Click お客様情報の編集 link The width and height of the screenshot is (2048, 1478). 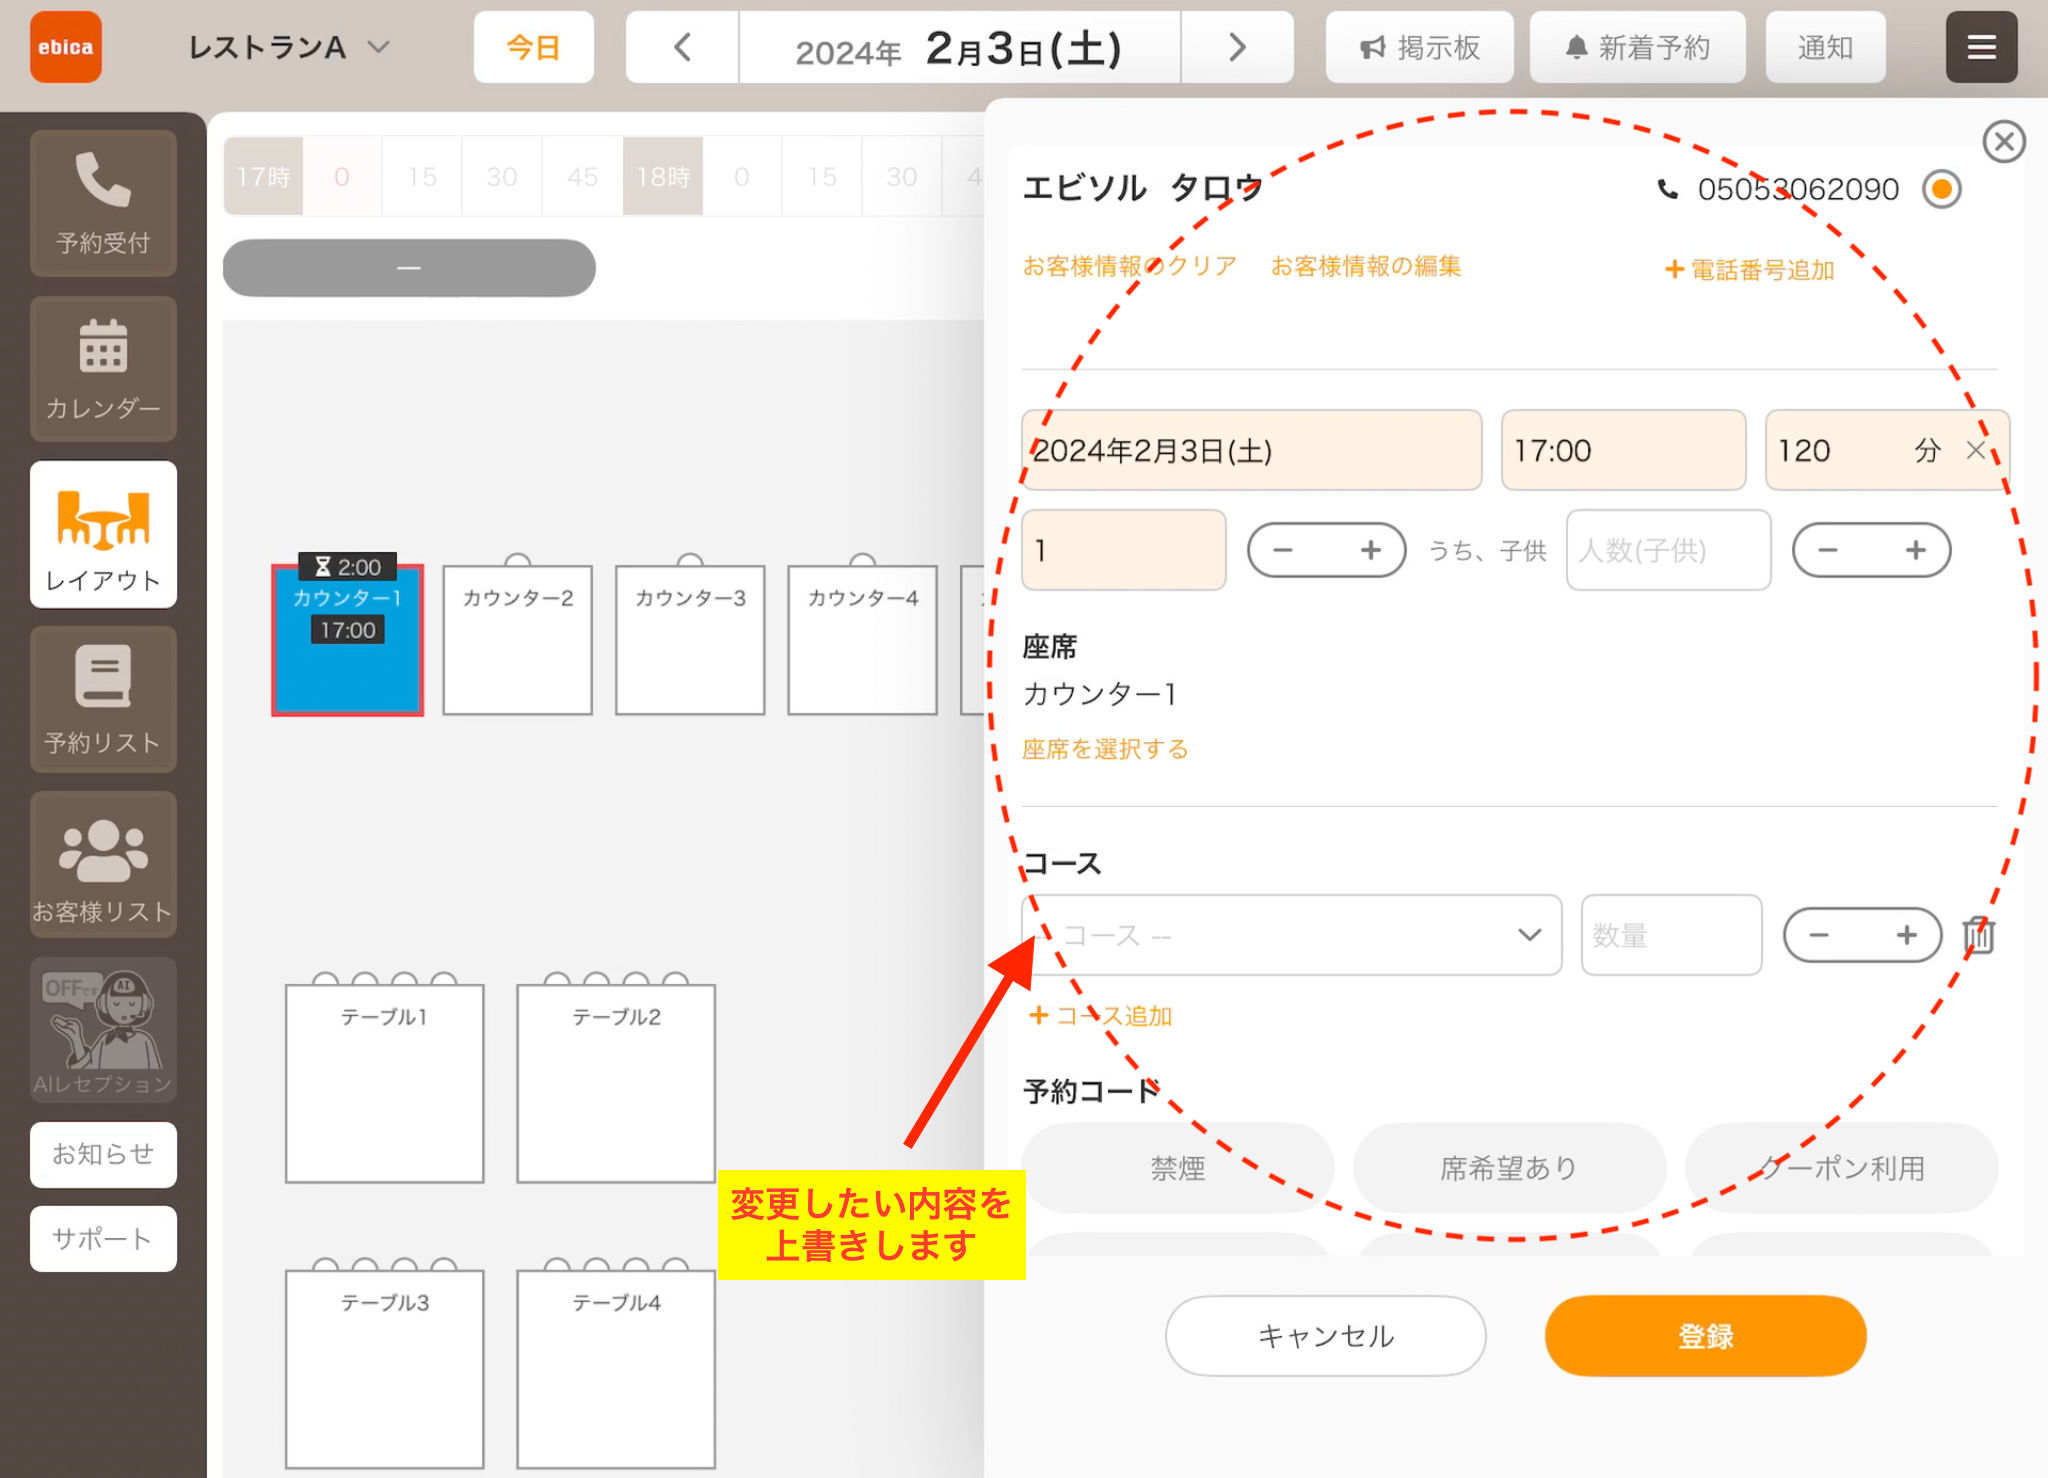pos(1366,266)
